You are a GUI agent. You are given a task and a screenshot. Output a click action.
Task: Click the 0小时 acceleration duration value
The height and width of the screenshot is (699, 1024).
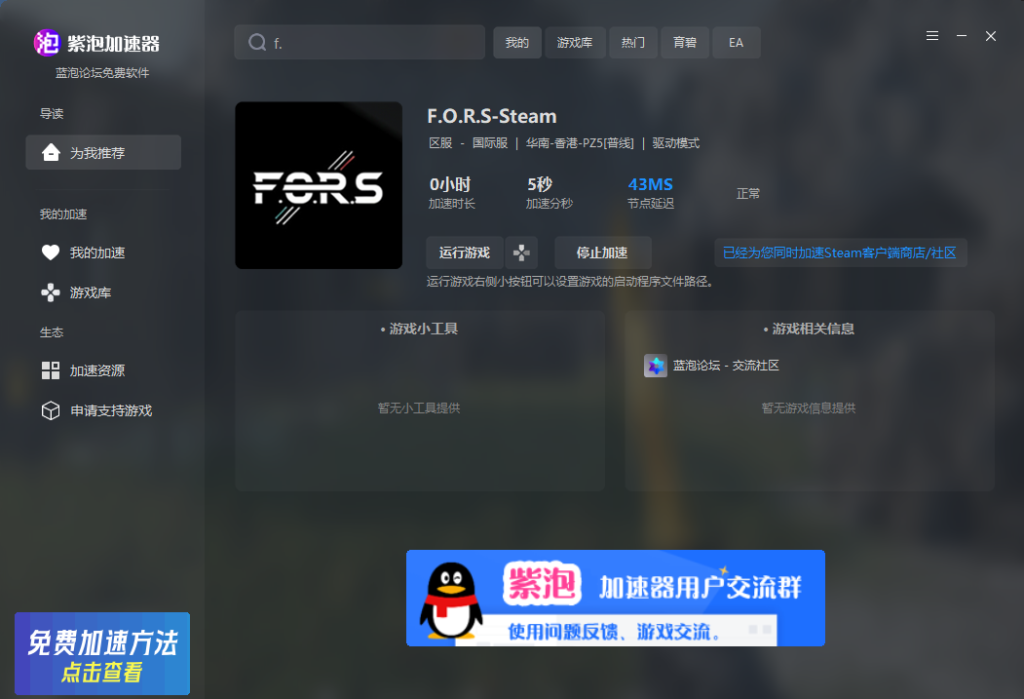click(x=450, y=184)
